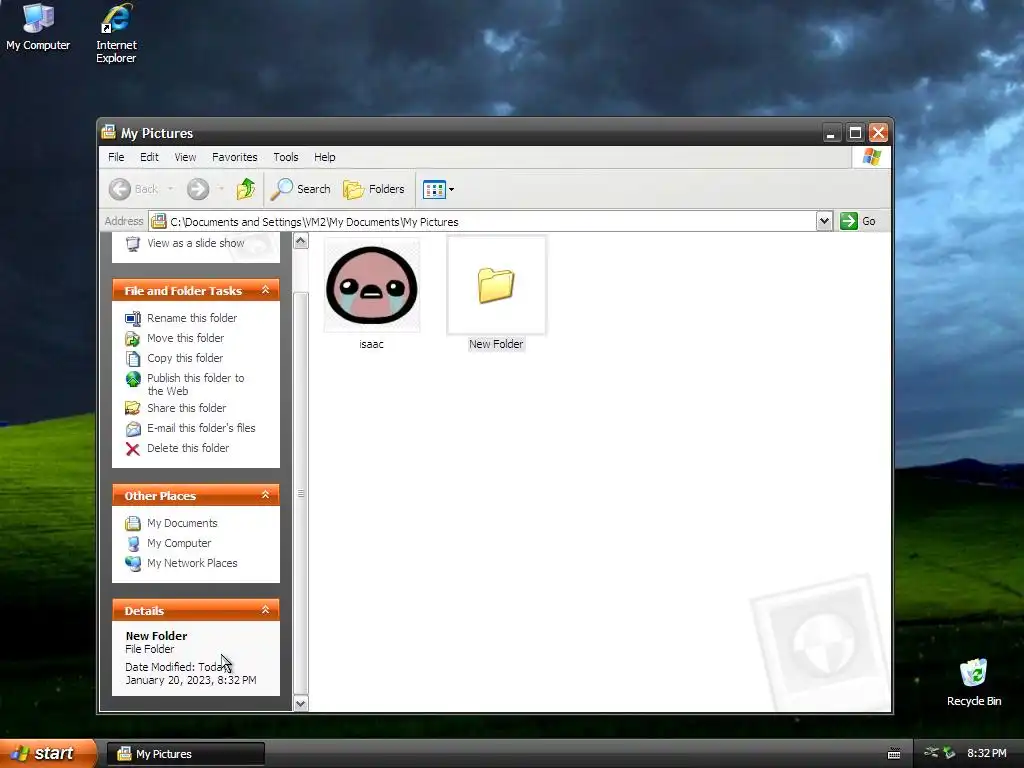Click the My Network Places icon

(133, 564)
